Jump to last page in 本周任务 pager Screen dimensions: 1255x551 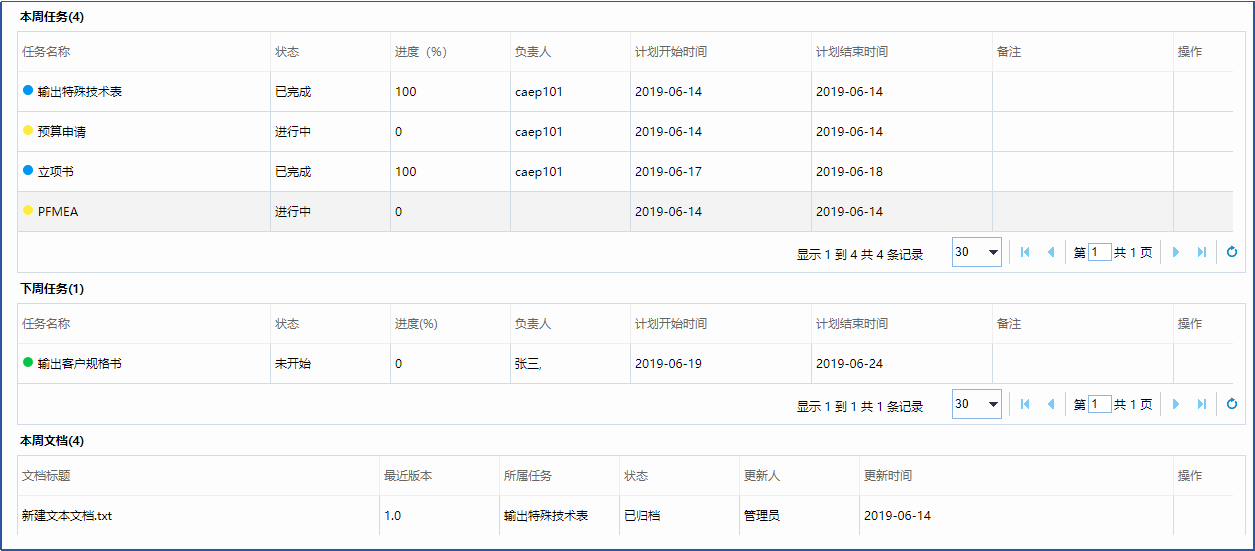coord(1201,253)
